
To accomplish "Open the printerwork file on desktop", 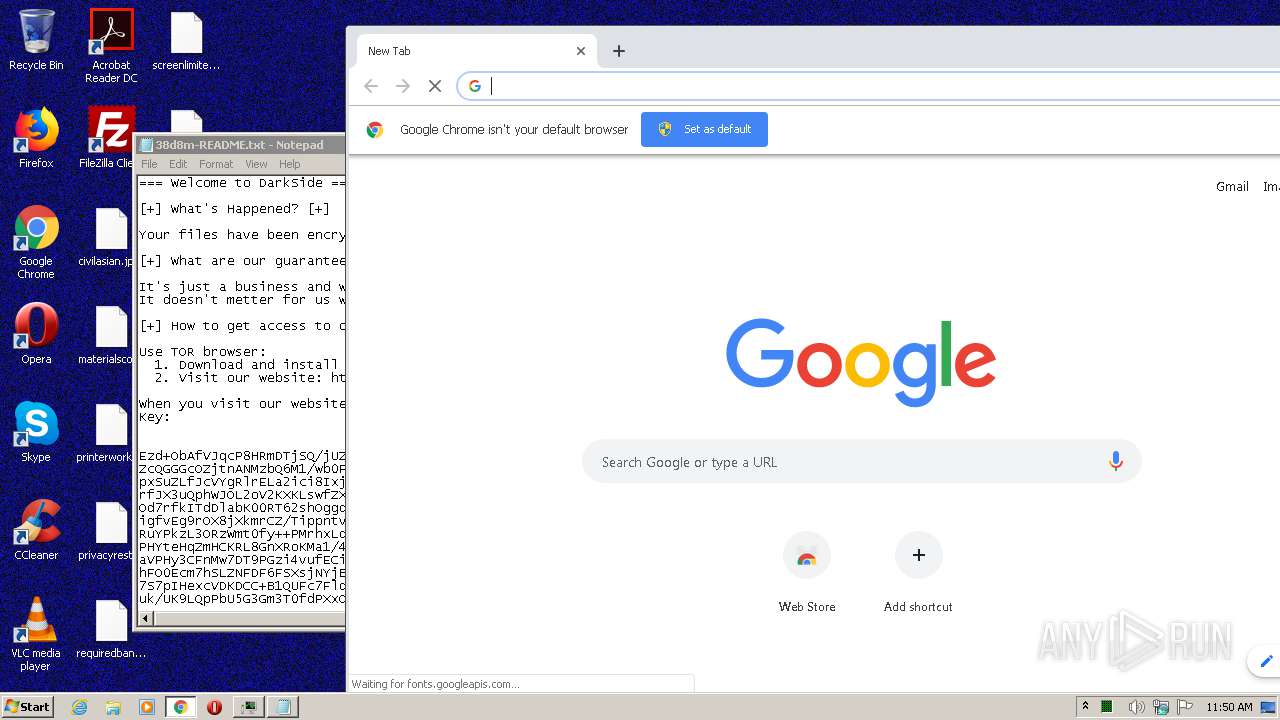I will (108, 432).
